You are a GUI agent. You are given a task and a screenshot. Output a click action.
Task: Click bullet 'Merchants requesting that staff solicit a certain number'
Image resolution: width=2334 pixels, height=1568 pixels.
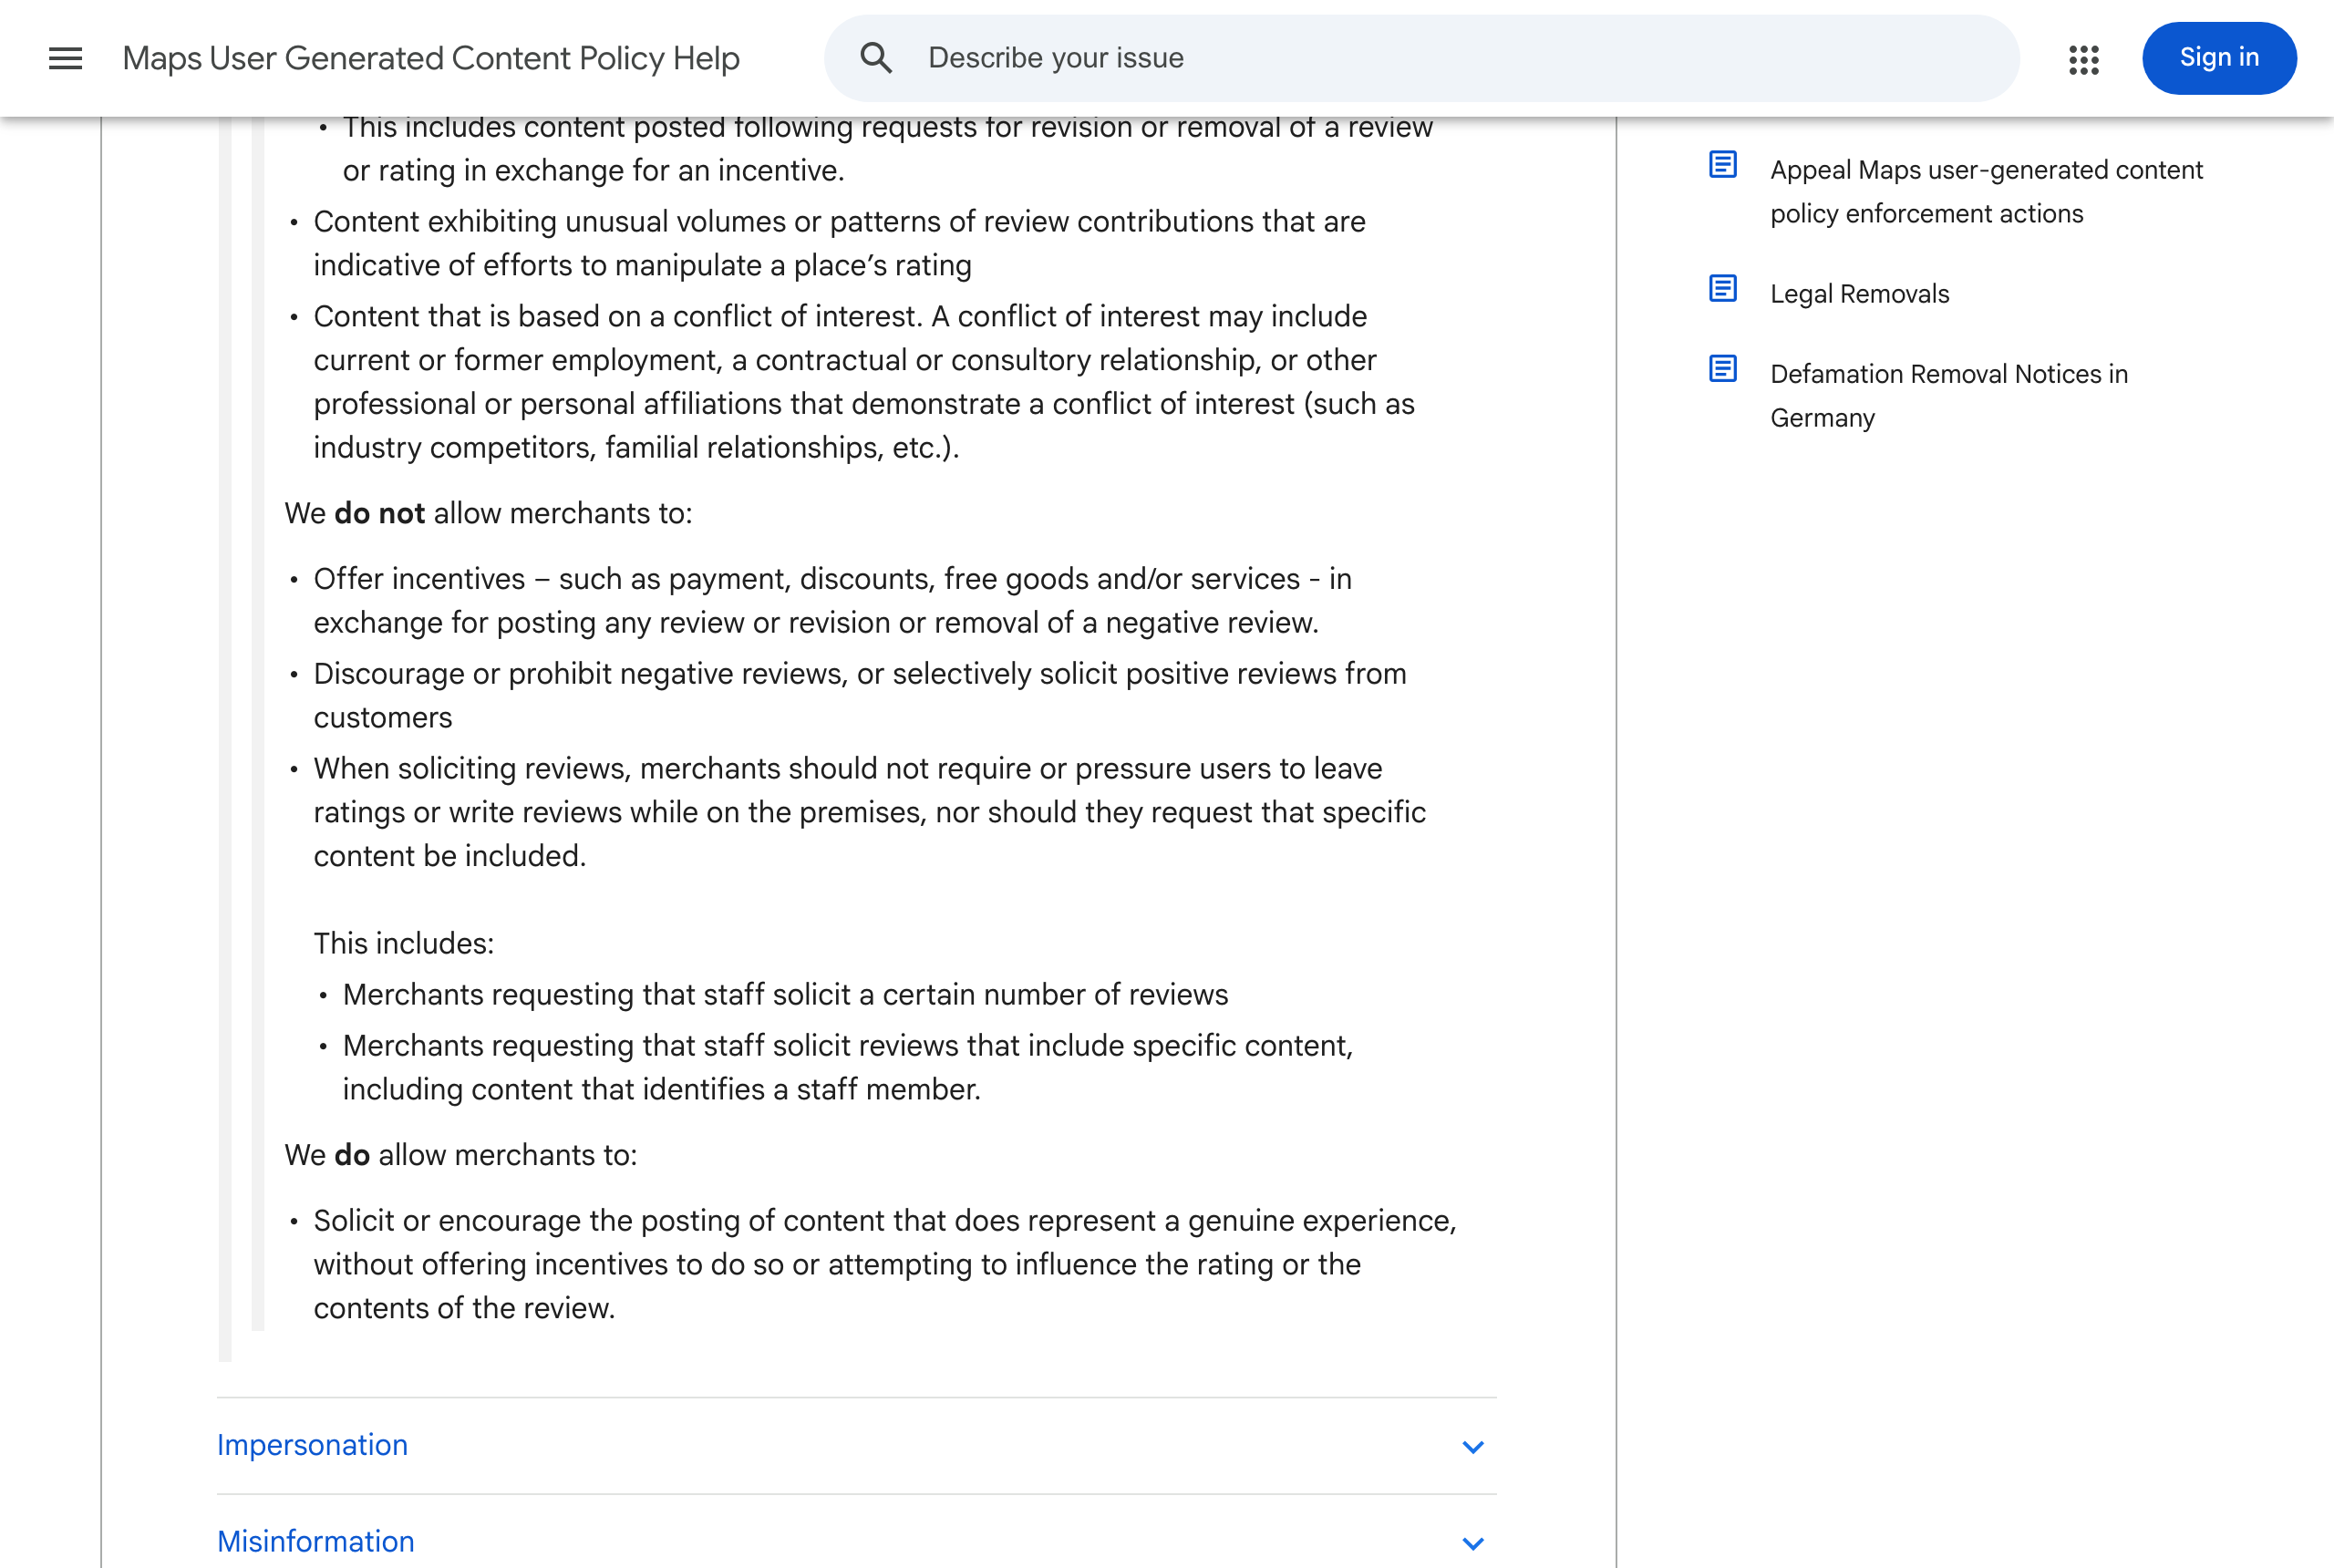785,994
